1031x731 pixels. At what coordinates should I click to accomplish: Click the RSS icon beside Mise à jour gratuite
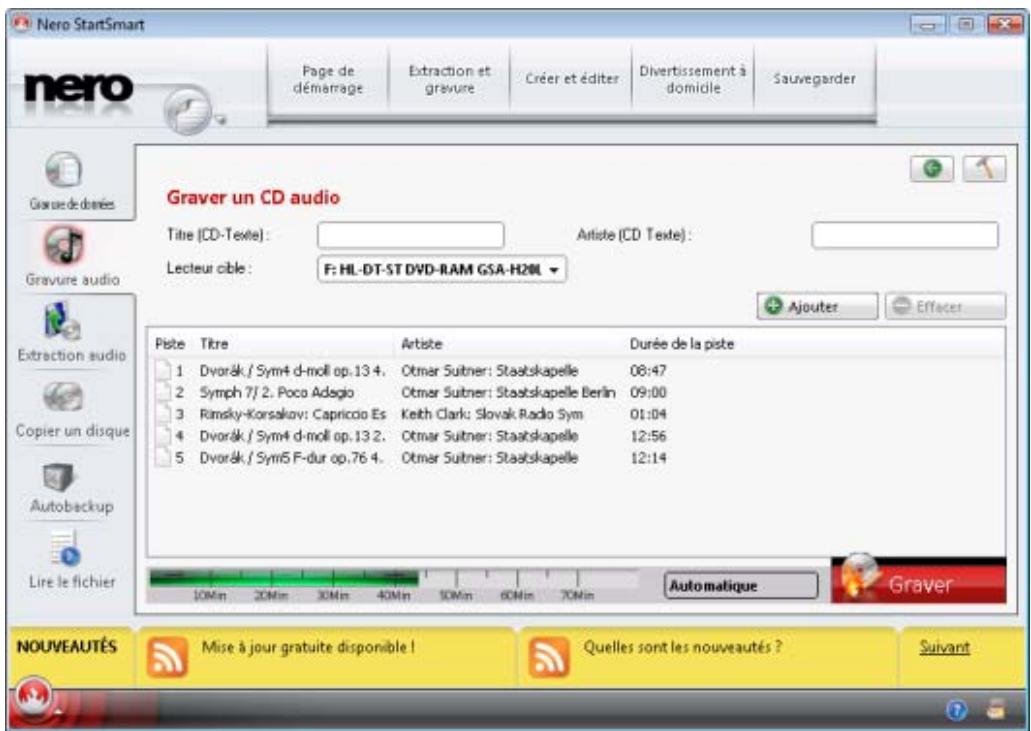(x=167, y=656)
